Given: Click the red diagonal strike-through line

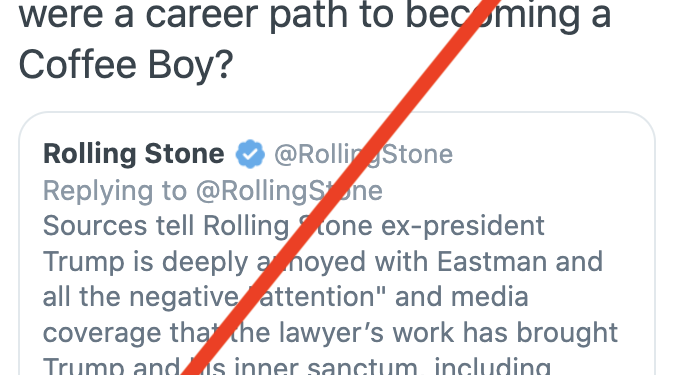Looking at the screenshot, I should pos(341,188).
